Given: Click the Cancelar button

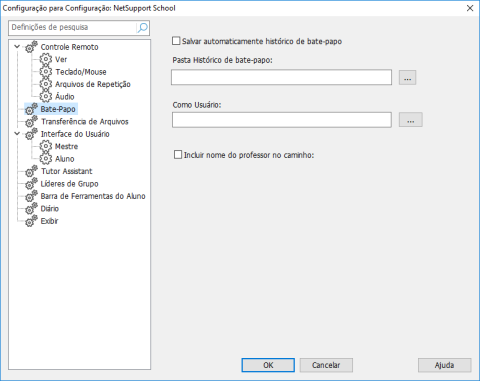Looking at the screenshot, I should point(326,365).
